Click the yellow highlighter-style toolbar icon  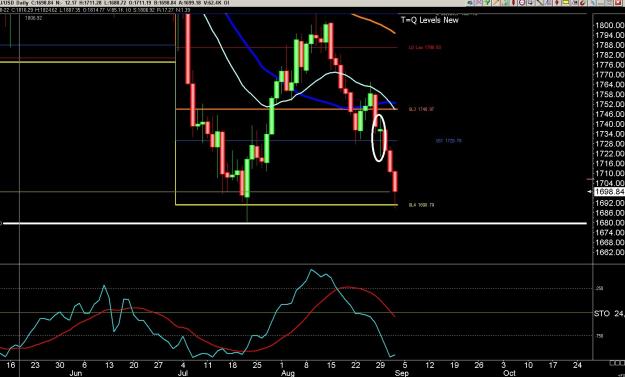[x=566, y=2]
